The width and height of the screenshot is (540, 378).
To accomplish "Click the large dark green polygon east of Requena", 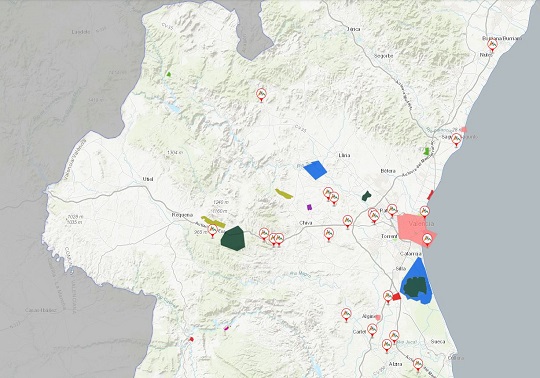I will point(233,238).
